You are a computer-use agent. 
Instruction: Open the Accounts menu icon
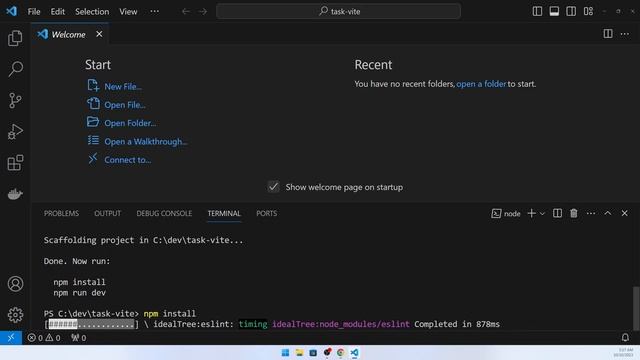click(x=15, y=284)
